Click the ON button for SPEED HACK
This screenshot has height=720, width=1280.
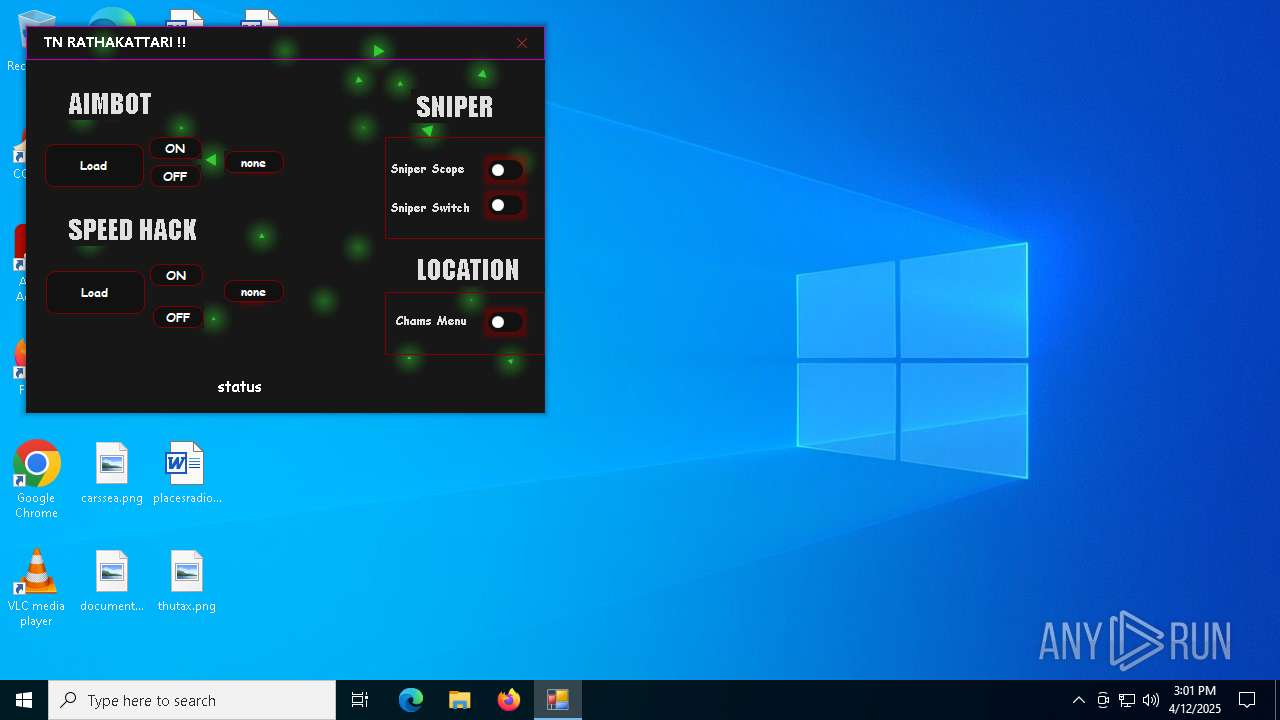176,275
